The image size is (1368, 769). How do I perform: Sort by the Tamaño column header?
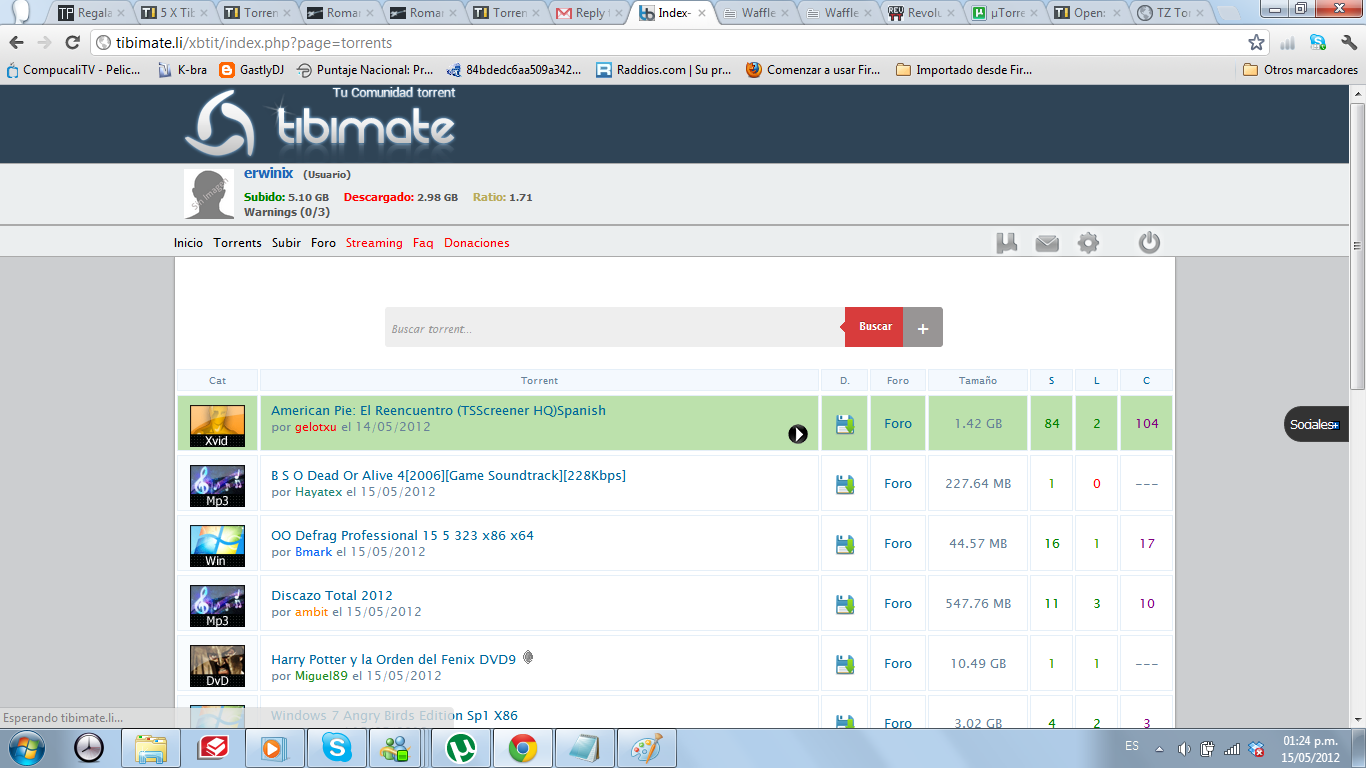pyautogui.click(x=978, y=380)
